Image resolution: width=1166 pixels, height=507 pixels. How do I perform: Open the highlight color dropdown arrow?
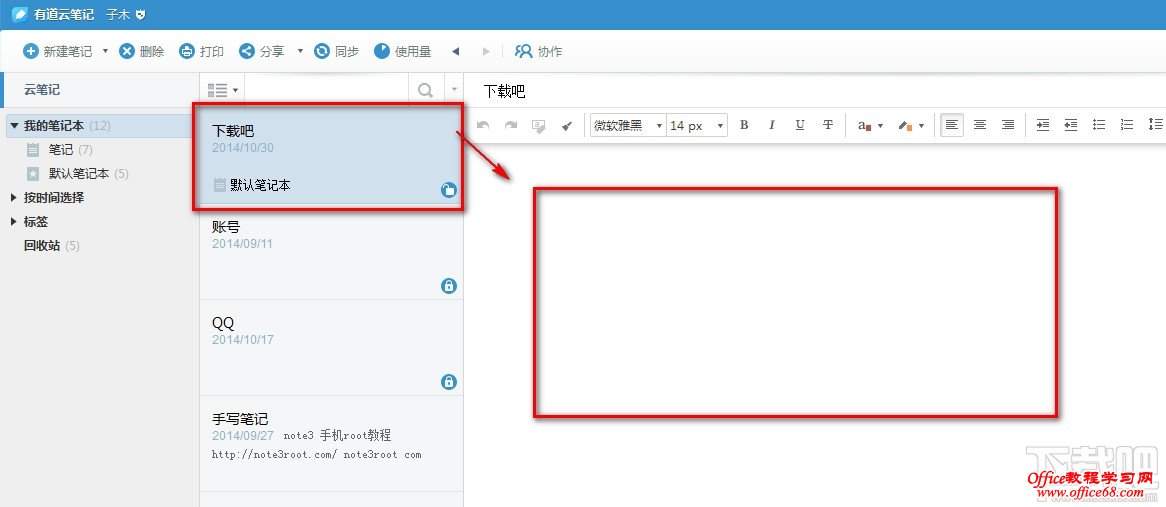[921, 126]
